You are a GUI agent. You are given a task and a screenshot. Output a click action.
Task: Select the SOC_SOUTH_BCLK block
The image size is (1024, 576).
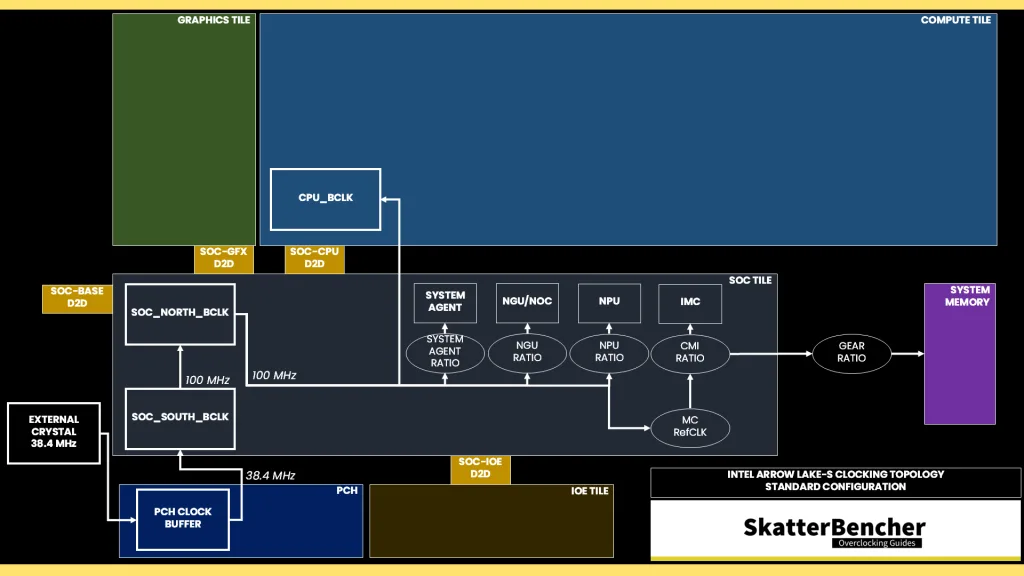(179, 418)
